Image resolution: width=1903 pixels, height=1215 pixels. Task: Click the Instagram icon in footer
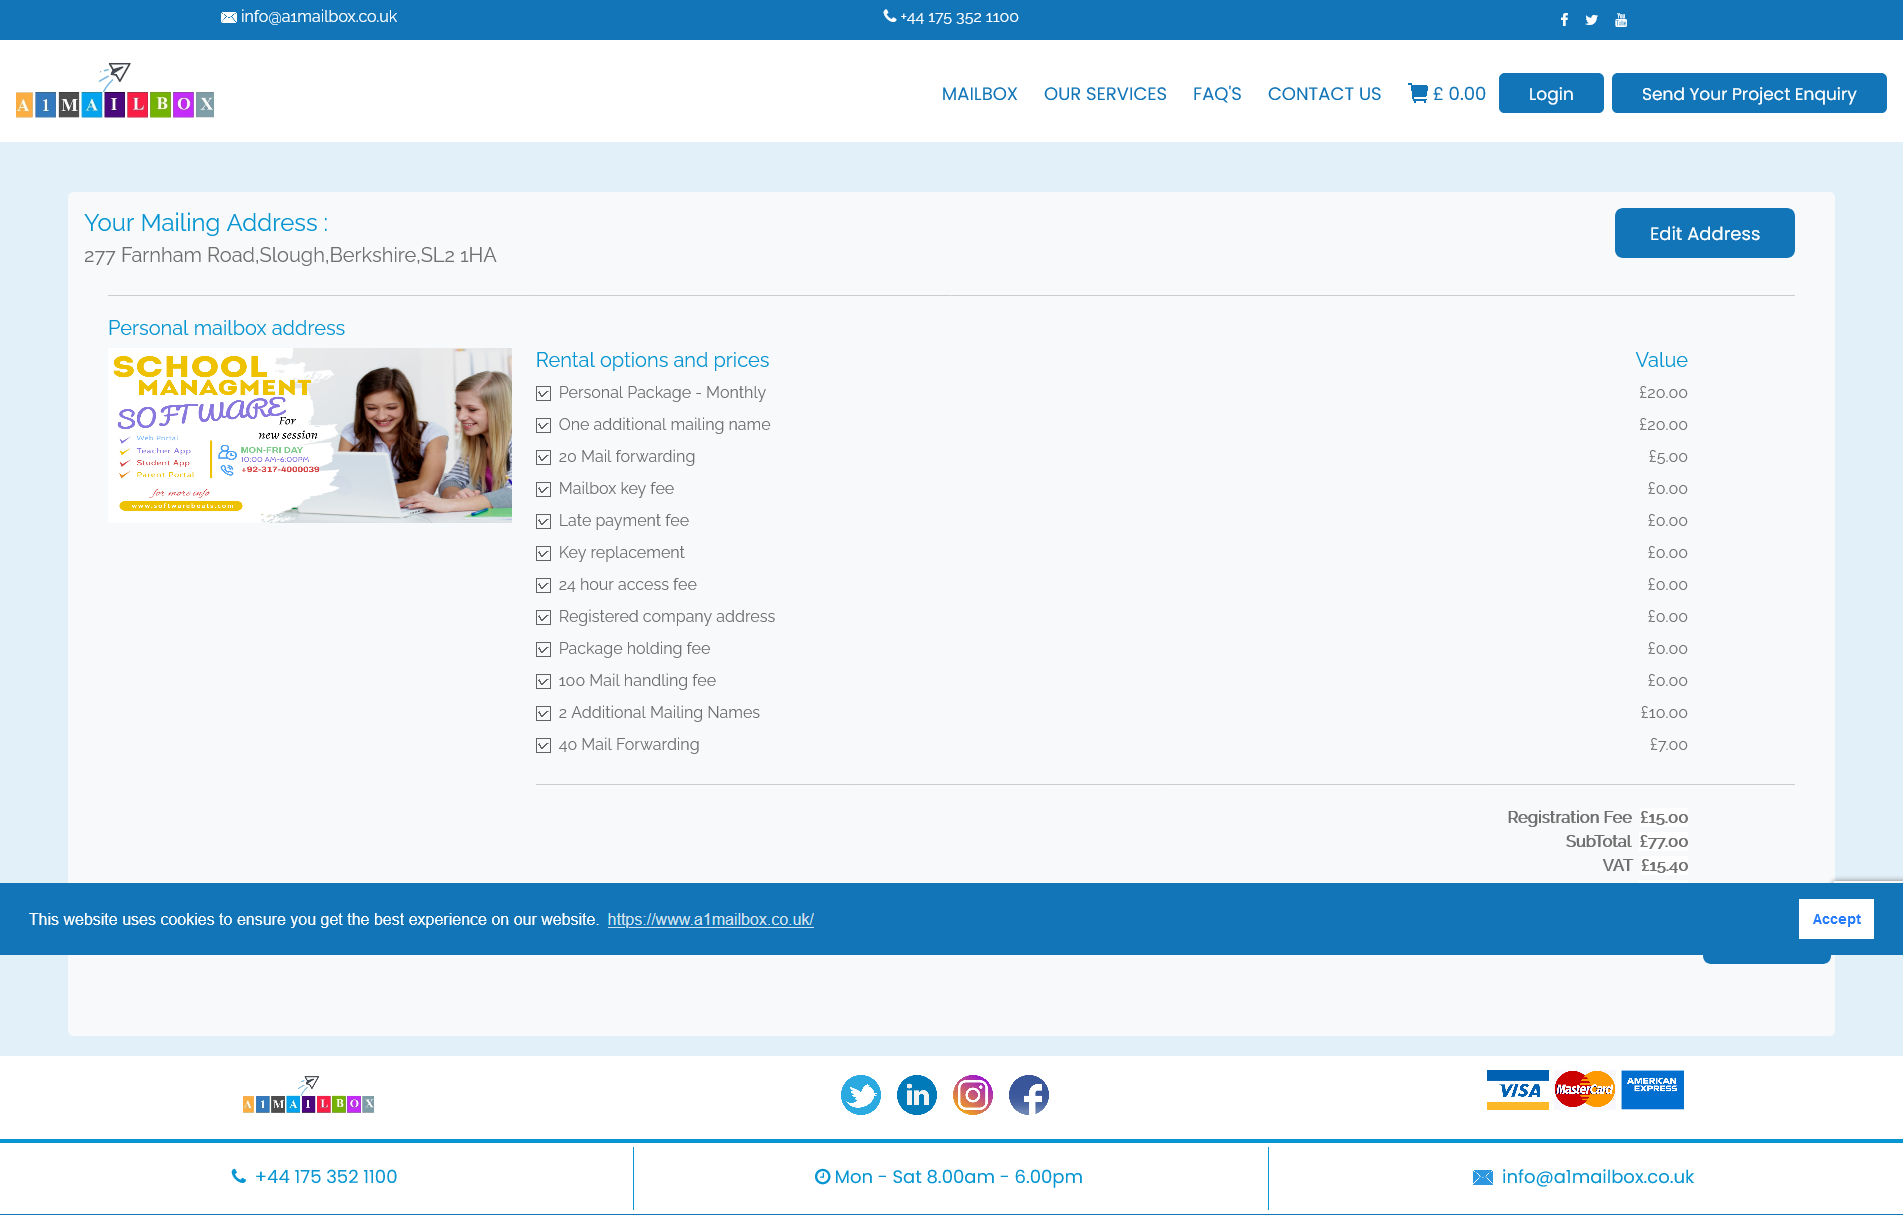[x=972, y=1095]
